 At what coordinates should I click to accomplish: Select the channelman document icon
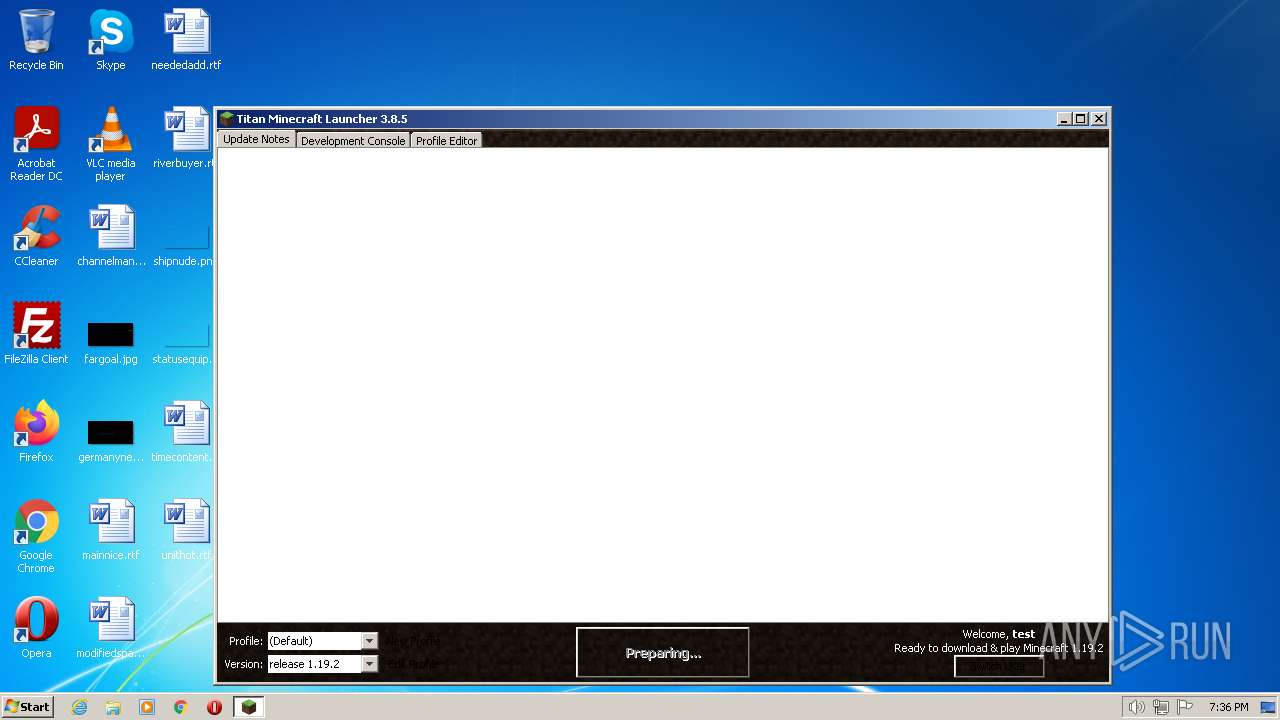tap(111, 237)
